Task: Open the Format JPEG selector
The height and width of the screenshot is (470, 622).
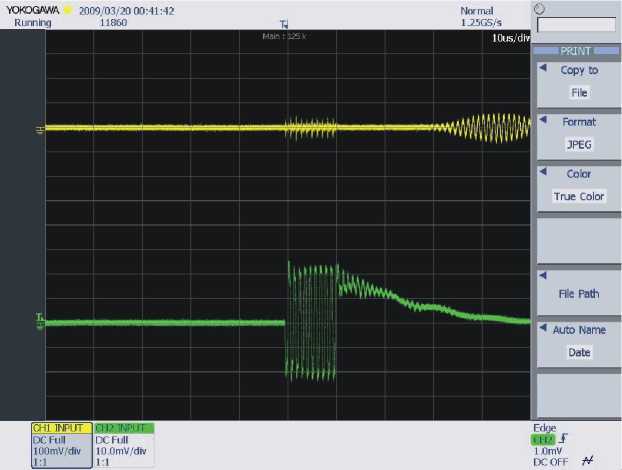Action: click(x=578, y=143)
